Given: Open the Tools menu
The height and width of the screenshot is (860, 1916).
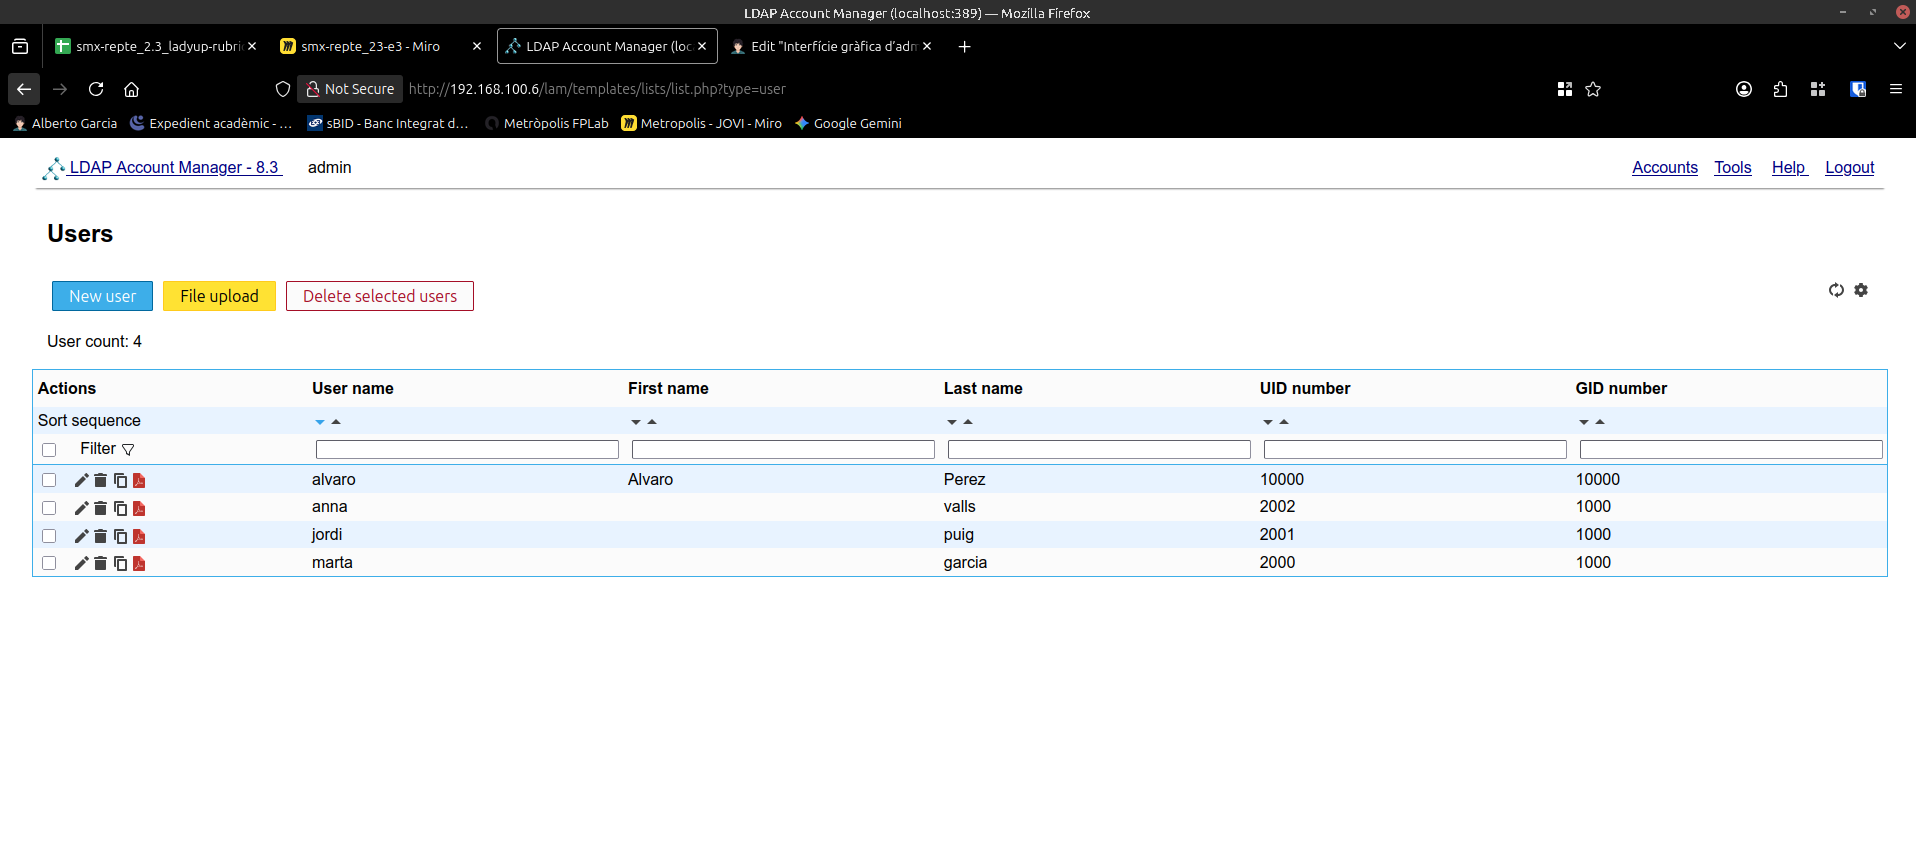Looking at the screenshot, I should click(1732, 167).
